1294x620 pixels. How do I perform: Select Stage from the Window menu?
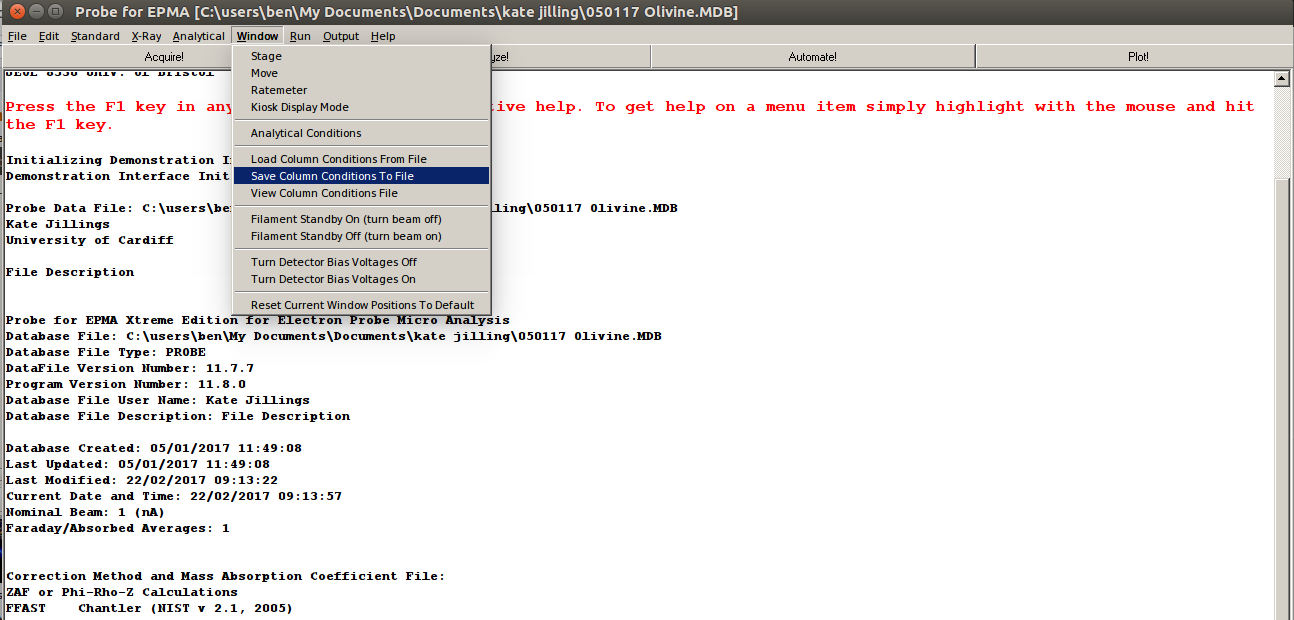click(x=266, y=56)
